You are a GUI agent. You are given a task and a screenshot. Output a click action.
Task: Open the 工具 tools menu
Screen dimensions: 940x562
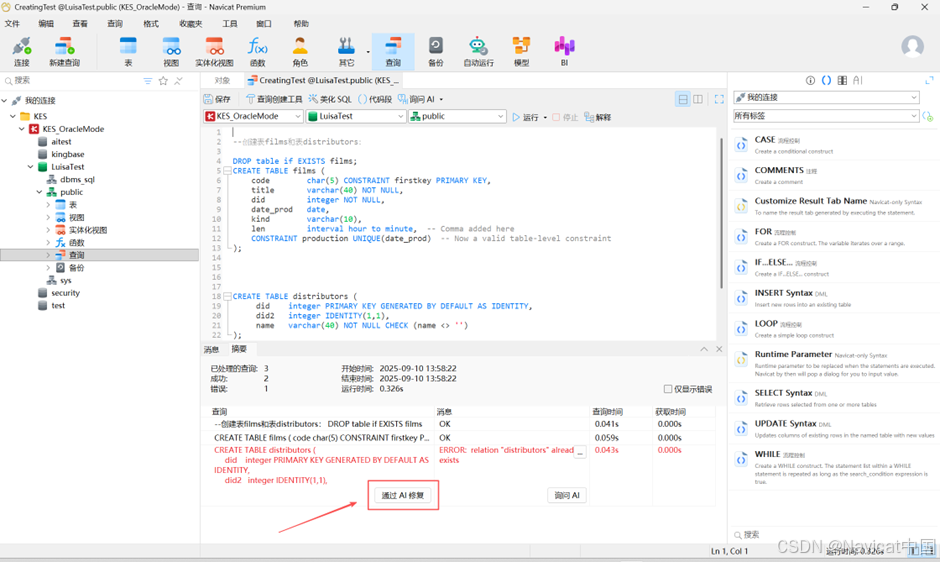230,24
